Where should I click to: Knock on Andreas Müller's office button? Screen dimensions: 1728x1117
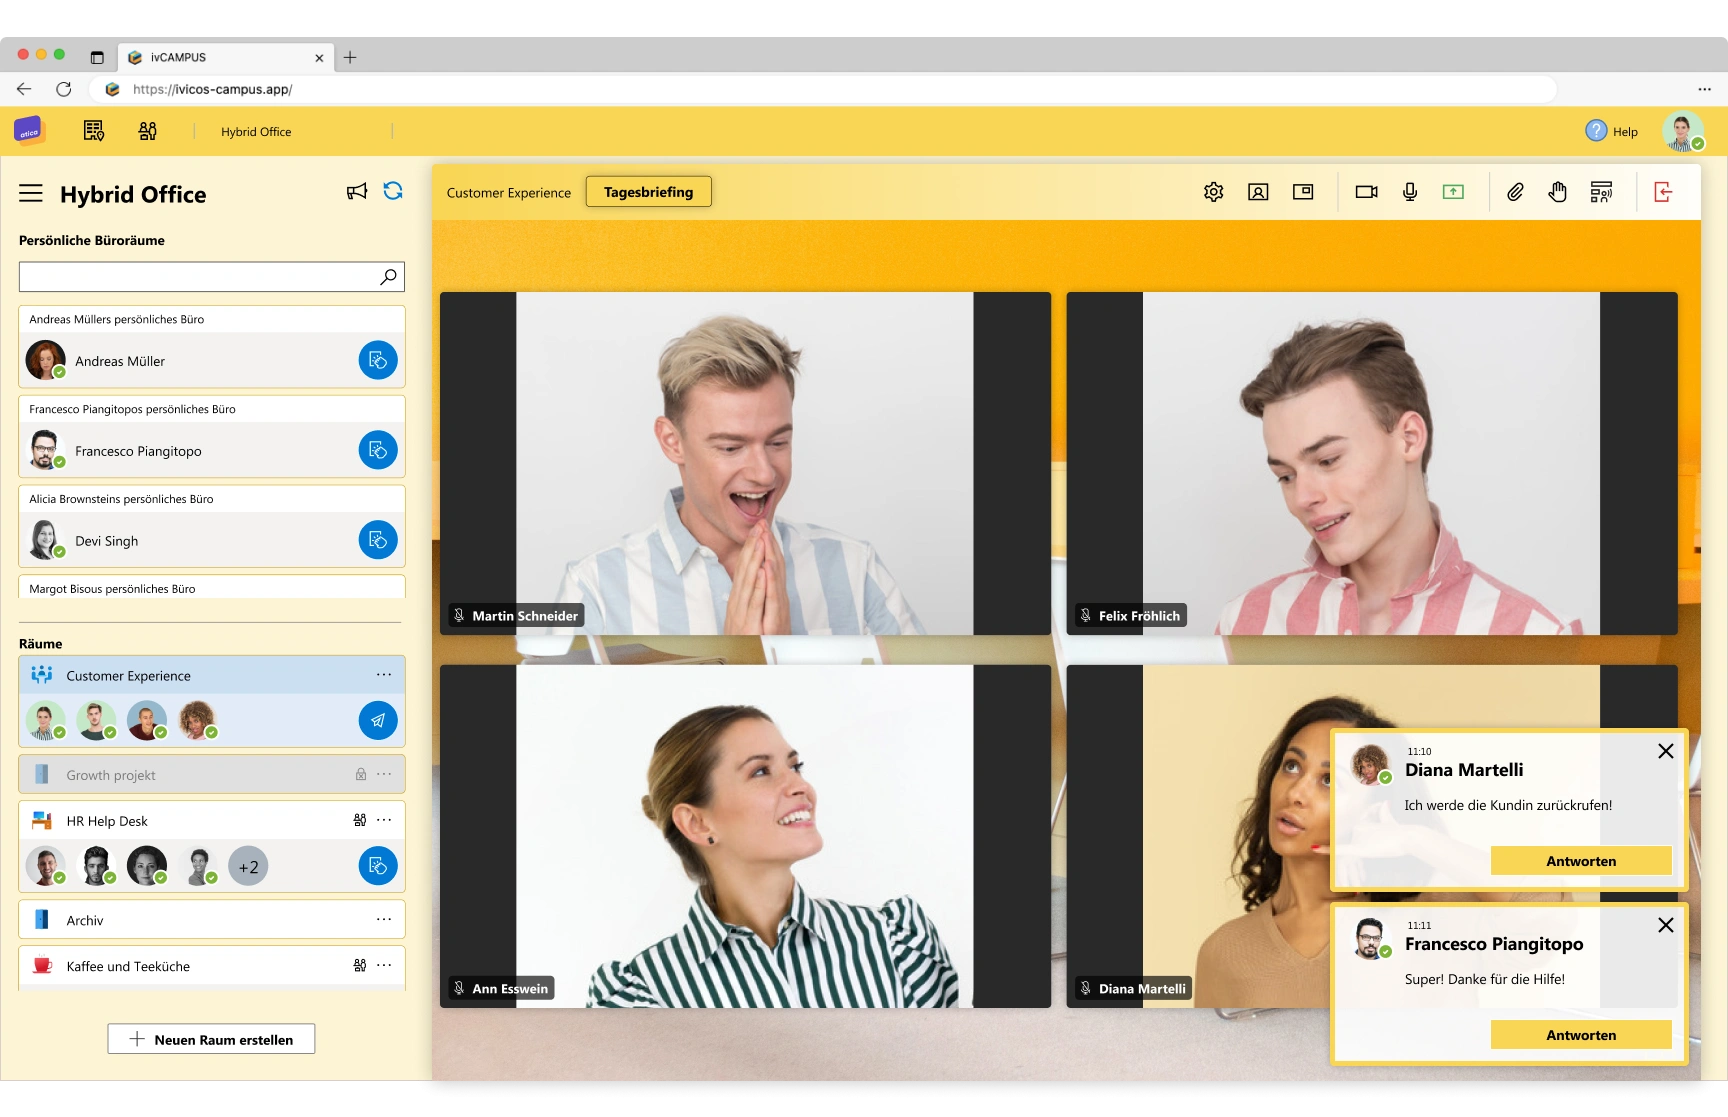[378, 360]
